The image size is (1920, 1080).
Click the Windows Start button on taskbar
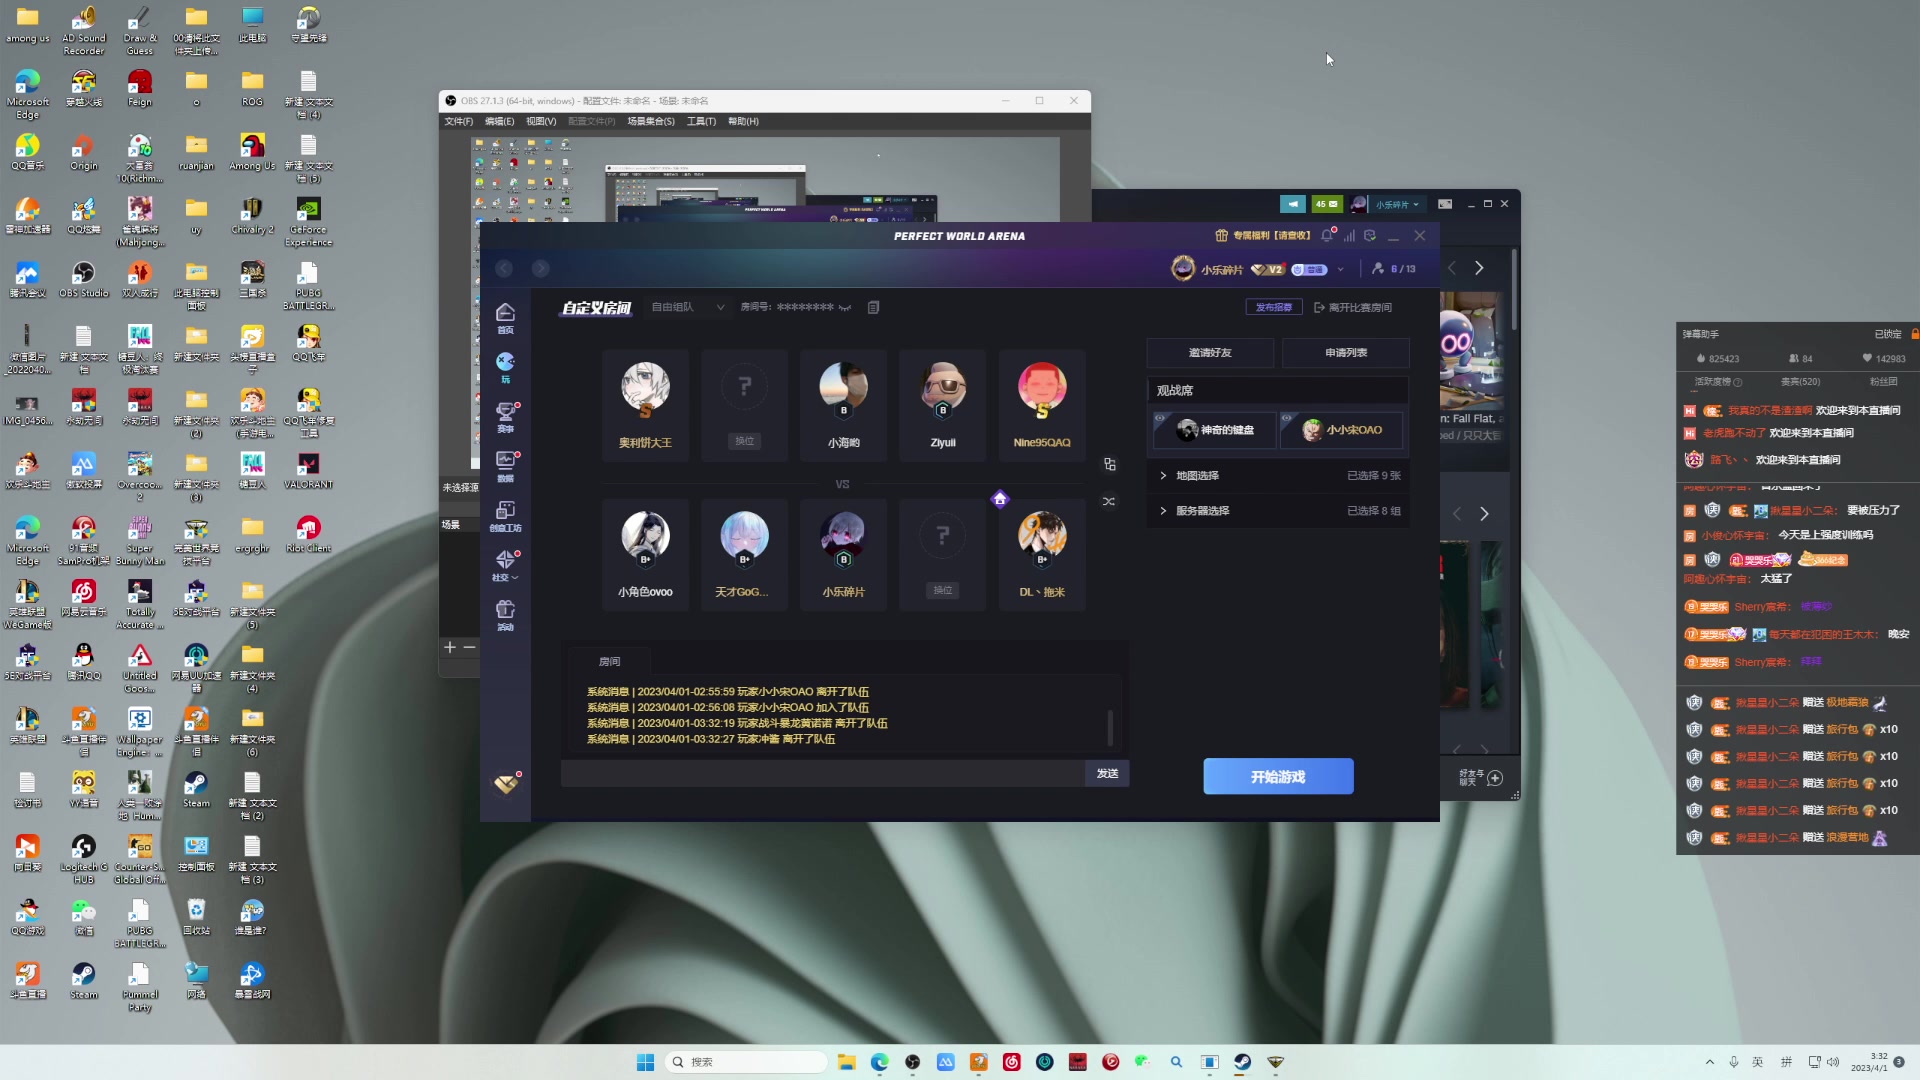click(x=645, y=1062)
